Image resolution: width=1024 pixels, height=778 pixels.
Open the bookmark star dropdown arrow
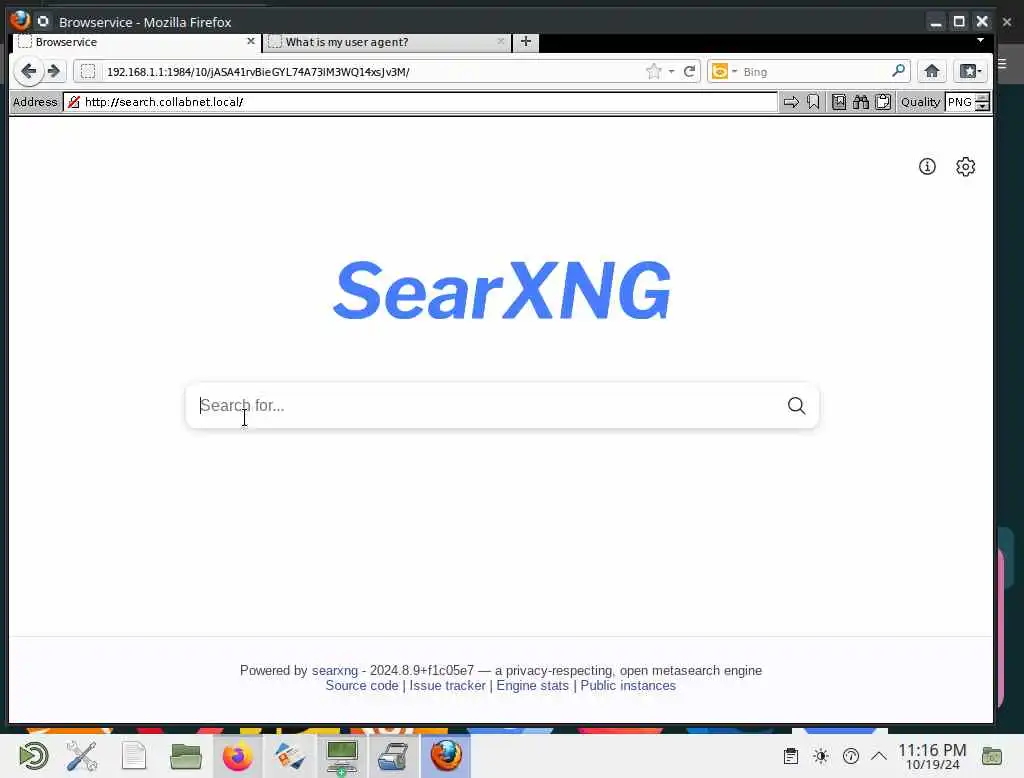[671, 71]
